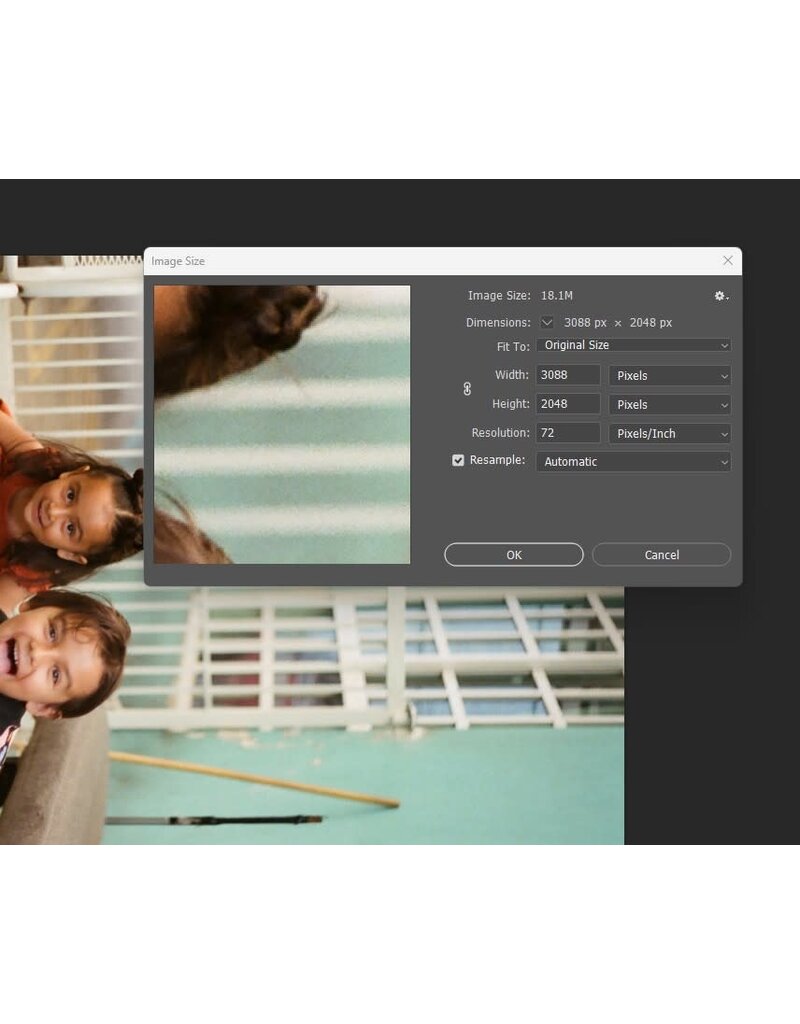This screenshot has height=1024, width=800.
Task: Click the Resample label text
Action: point(497,461)
